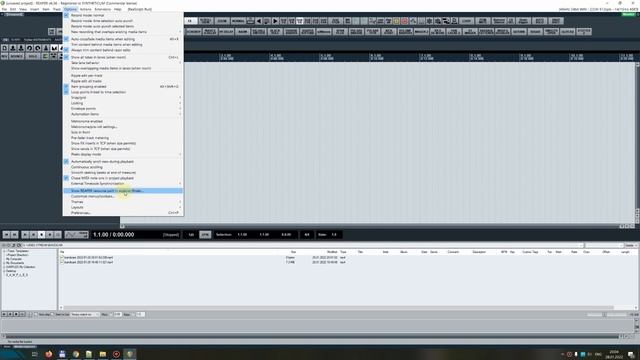Screen dimensions: 640x360
Task: Click the play arrow toolbar icon
Action: pyautogui.click(x=275, y=21)
